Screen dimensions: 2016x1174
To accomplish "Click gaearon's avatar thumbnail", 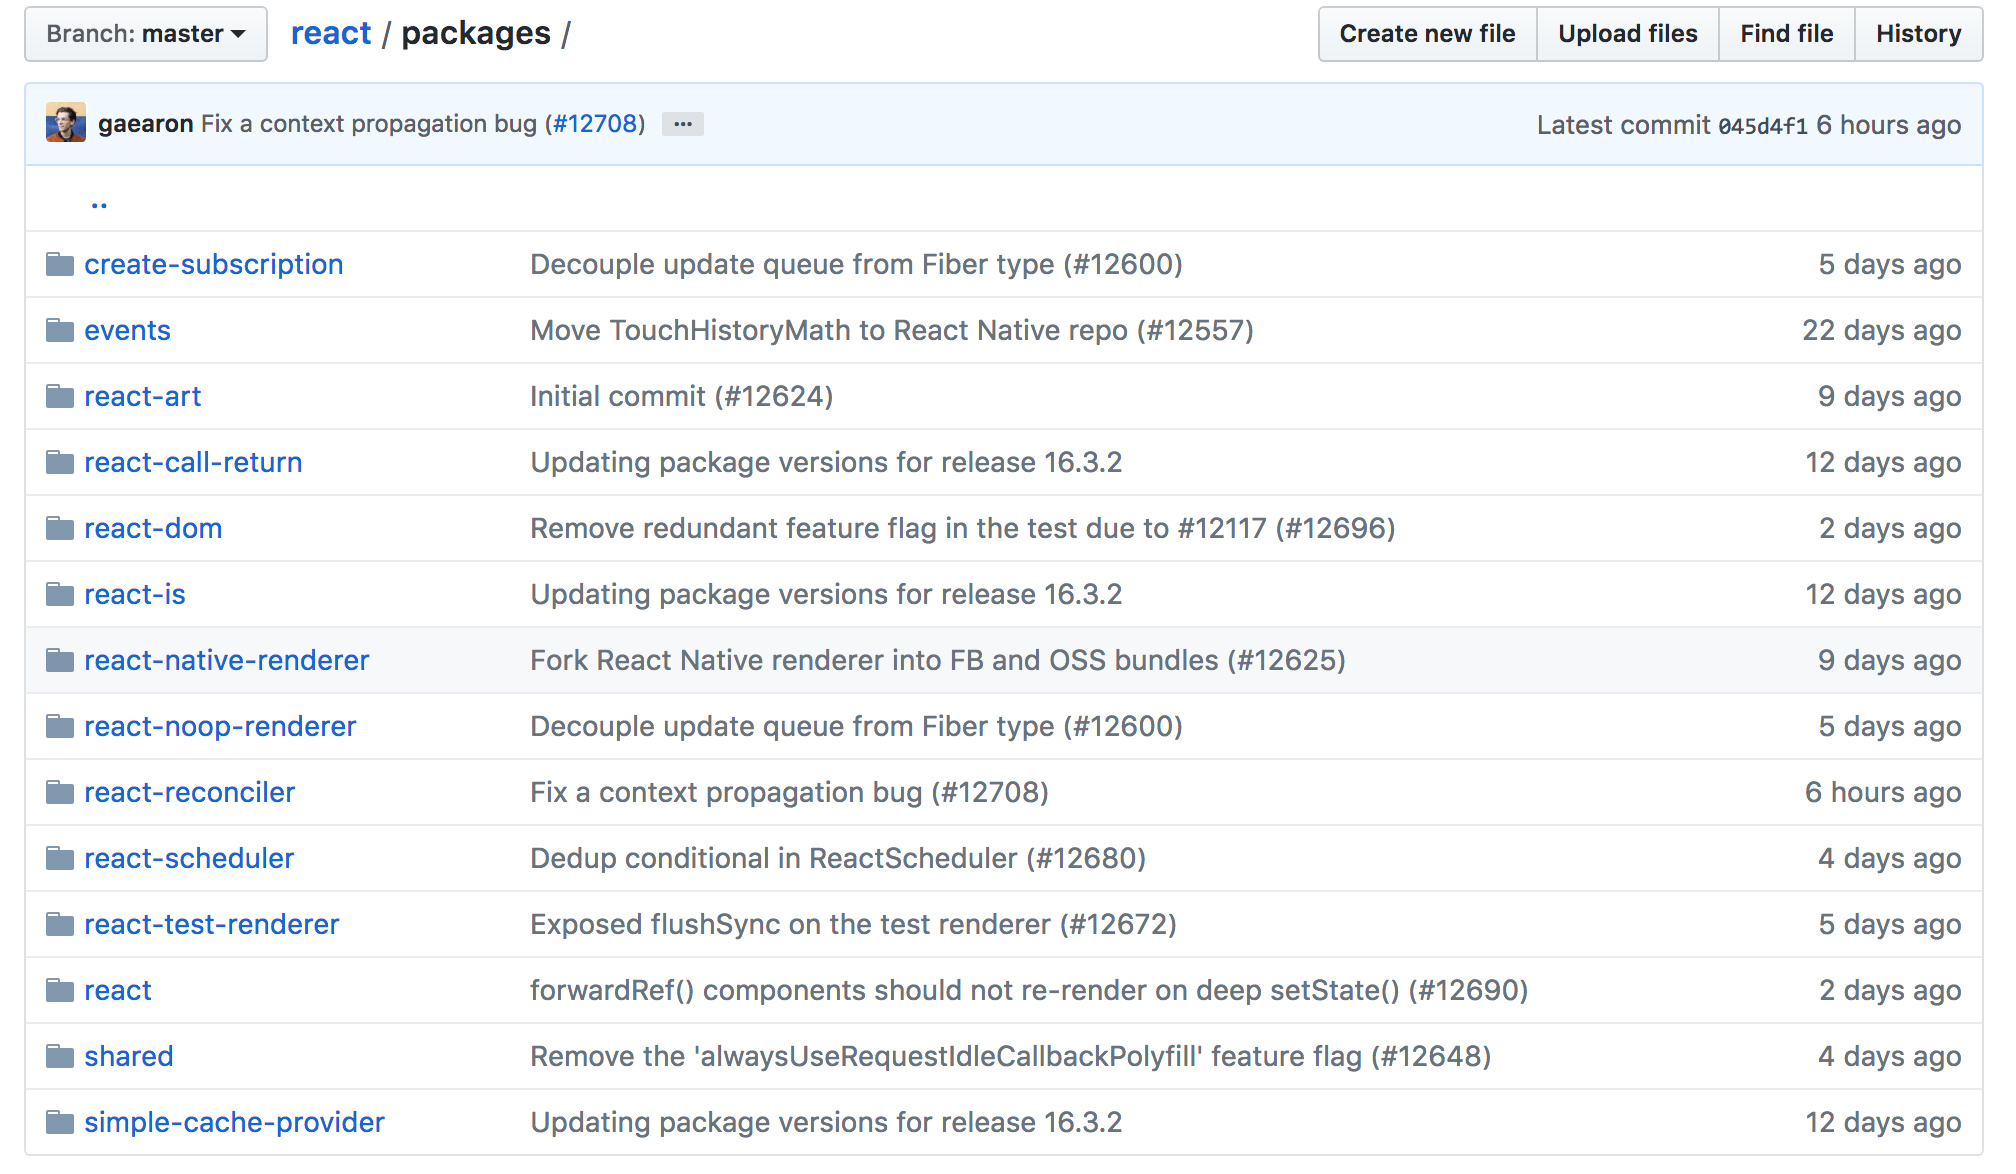I will pyautogui.click(x=66, y=123).
